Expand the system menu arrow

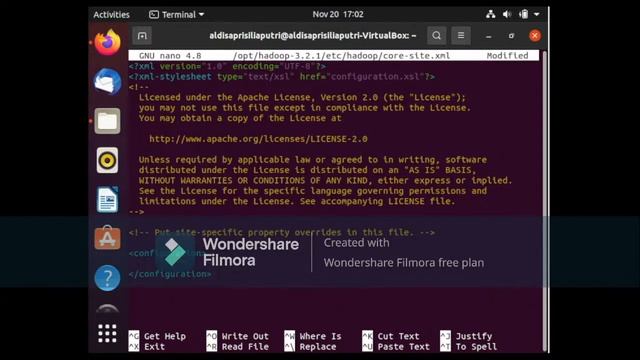tap(537, 14)
